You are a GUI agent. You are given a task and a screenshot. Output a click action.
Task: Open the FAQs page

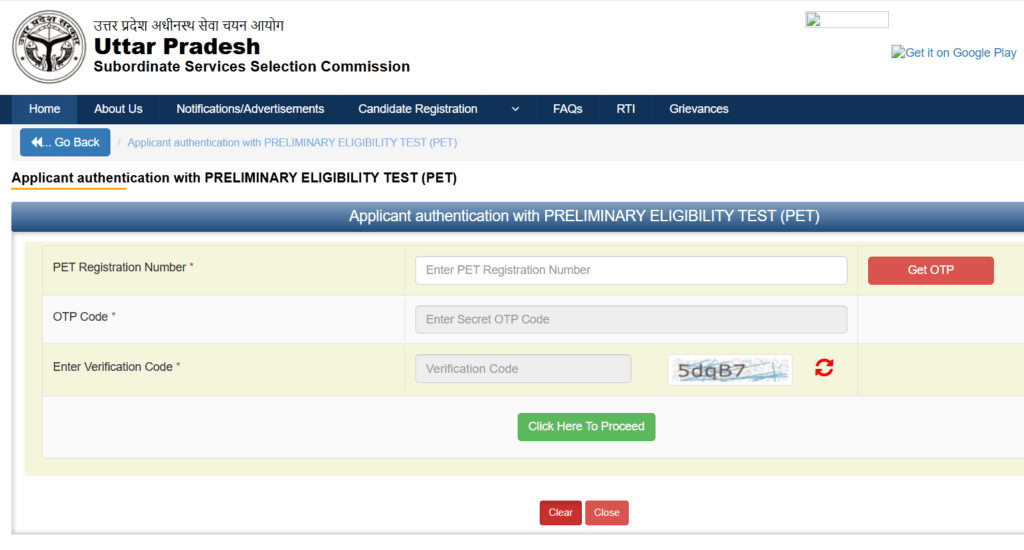click(x=568, y=109)
